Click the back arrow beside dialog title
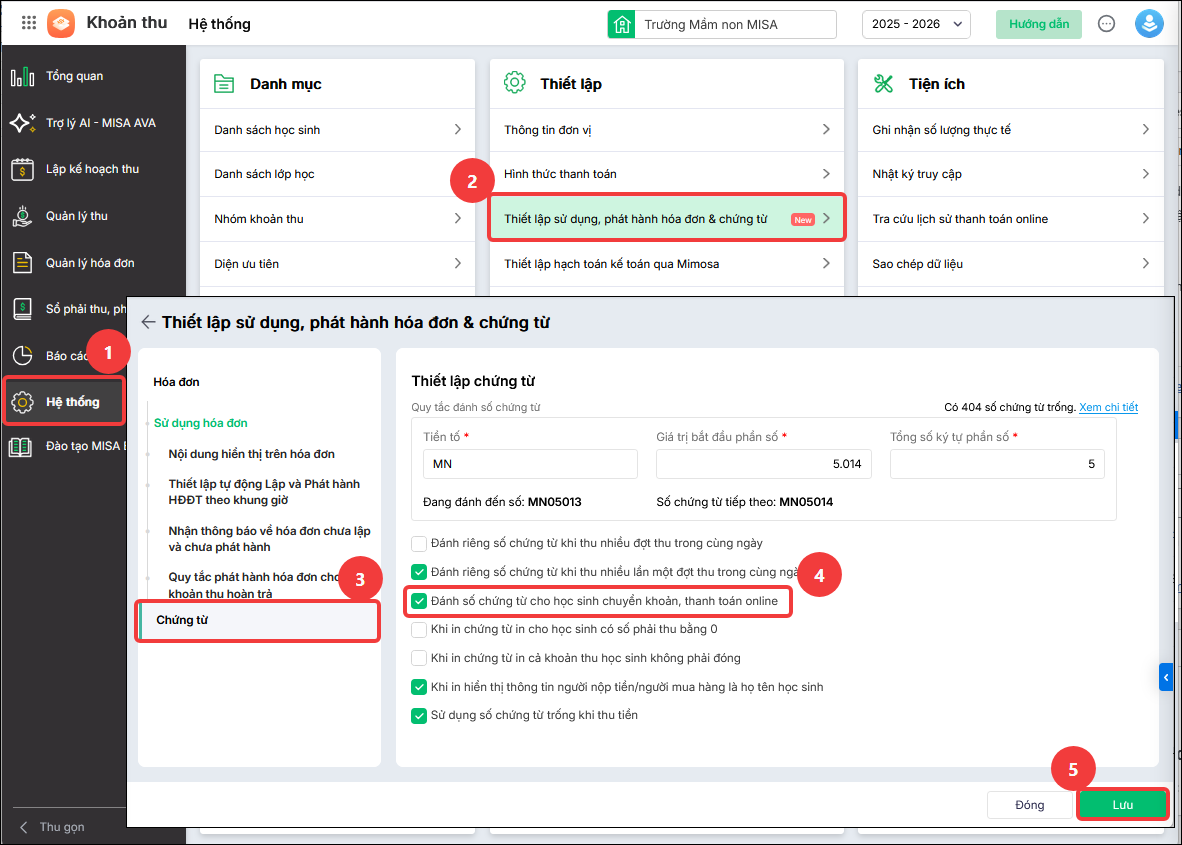1182x845 pixels. click(148, 322)
